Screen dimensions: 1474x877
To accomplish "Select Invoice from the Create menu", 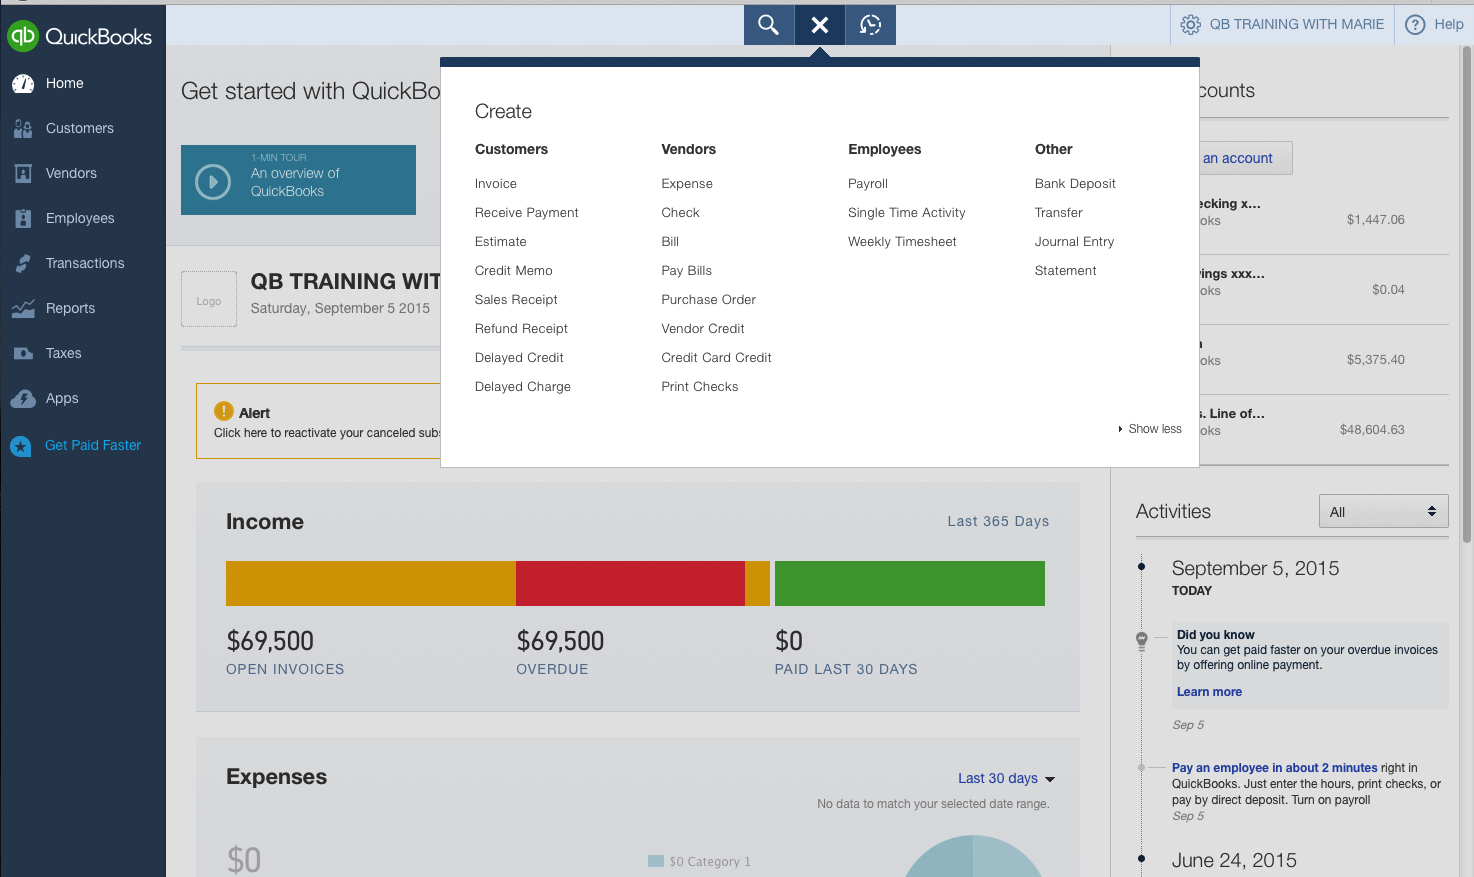I will 496,184.
